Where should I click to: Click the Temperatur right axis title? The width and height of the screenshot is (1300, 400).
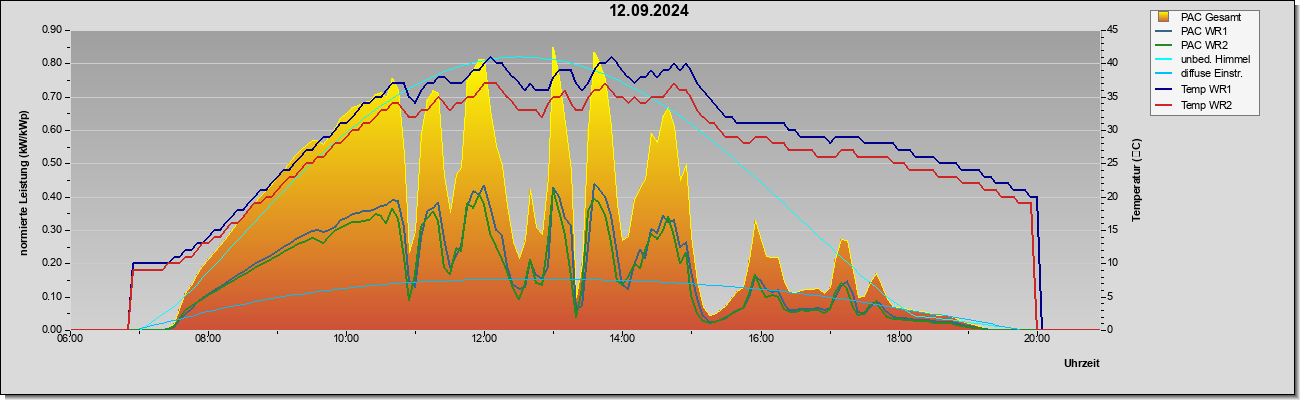coord(1136,180)
